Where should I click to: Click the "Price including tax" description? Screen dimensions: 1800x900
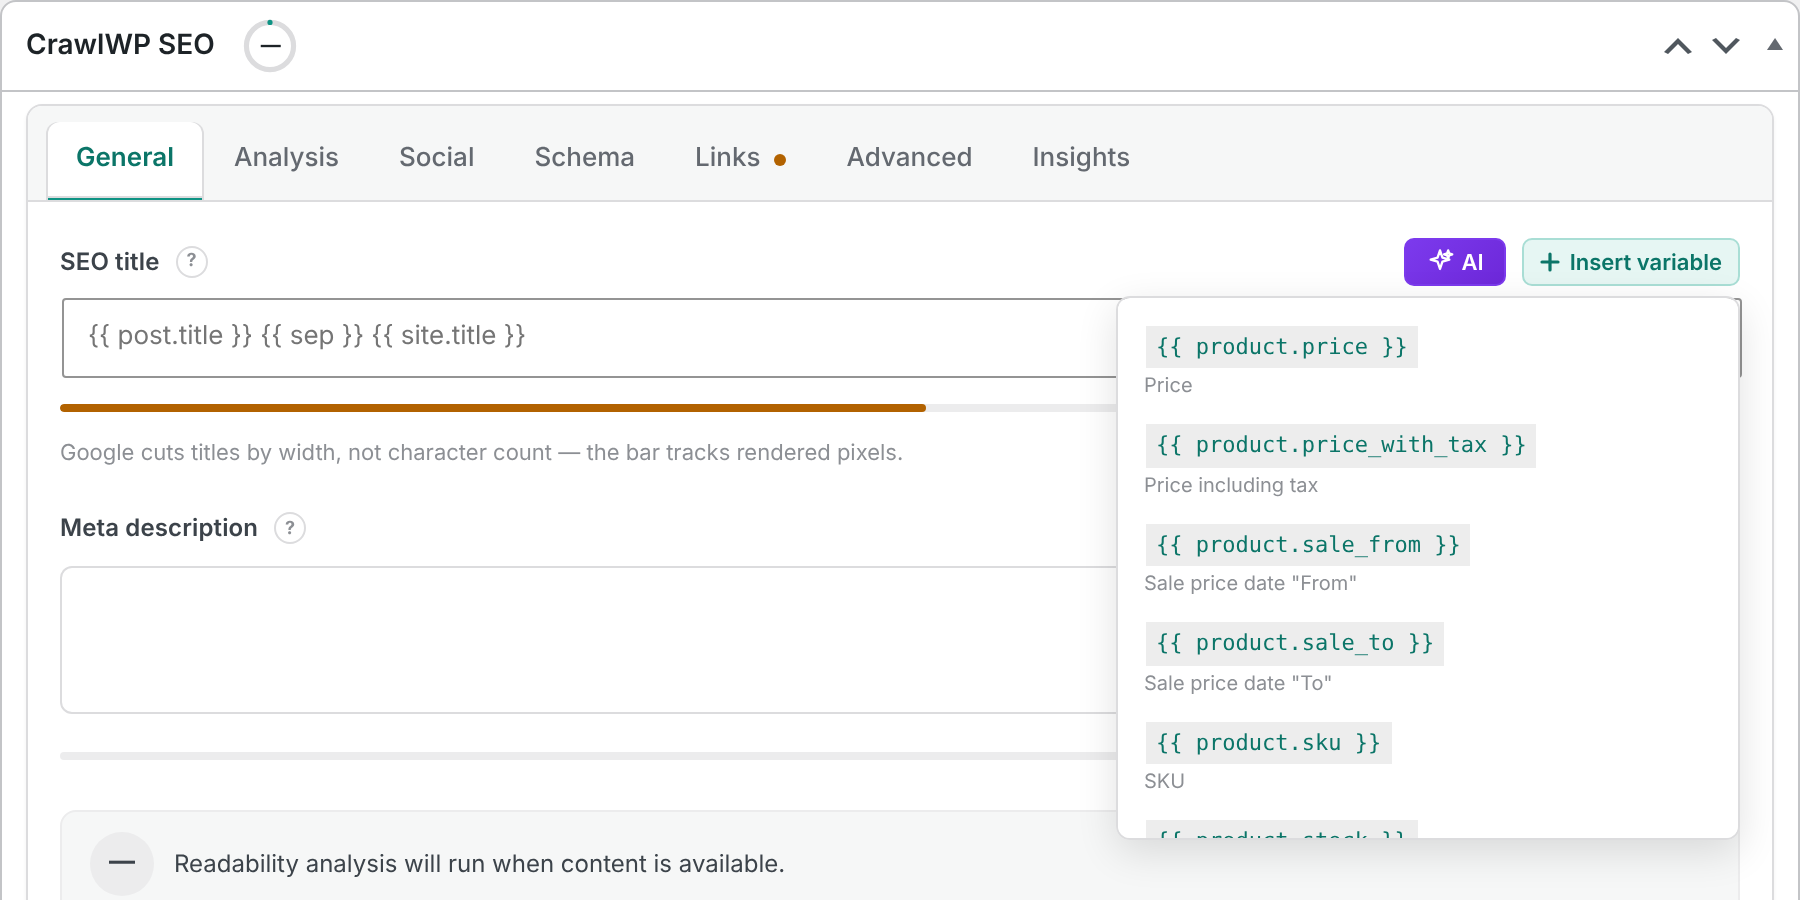(x=1231, y=485)
